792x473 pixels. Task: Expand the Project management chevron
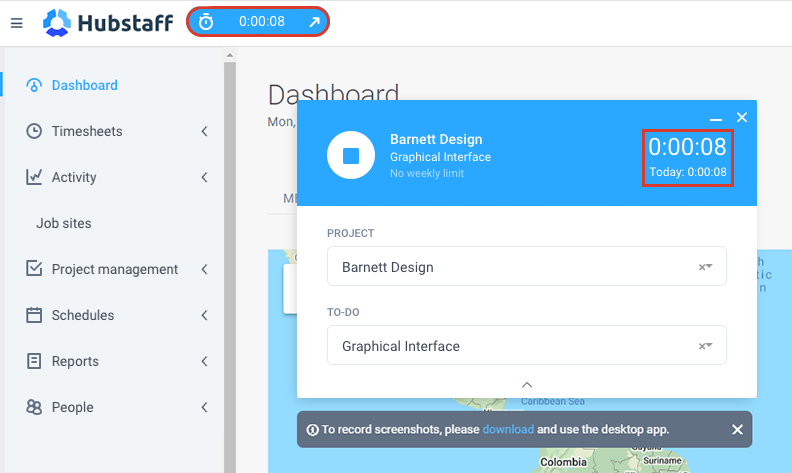click(204, 269)
